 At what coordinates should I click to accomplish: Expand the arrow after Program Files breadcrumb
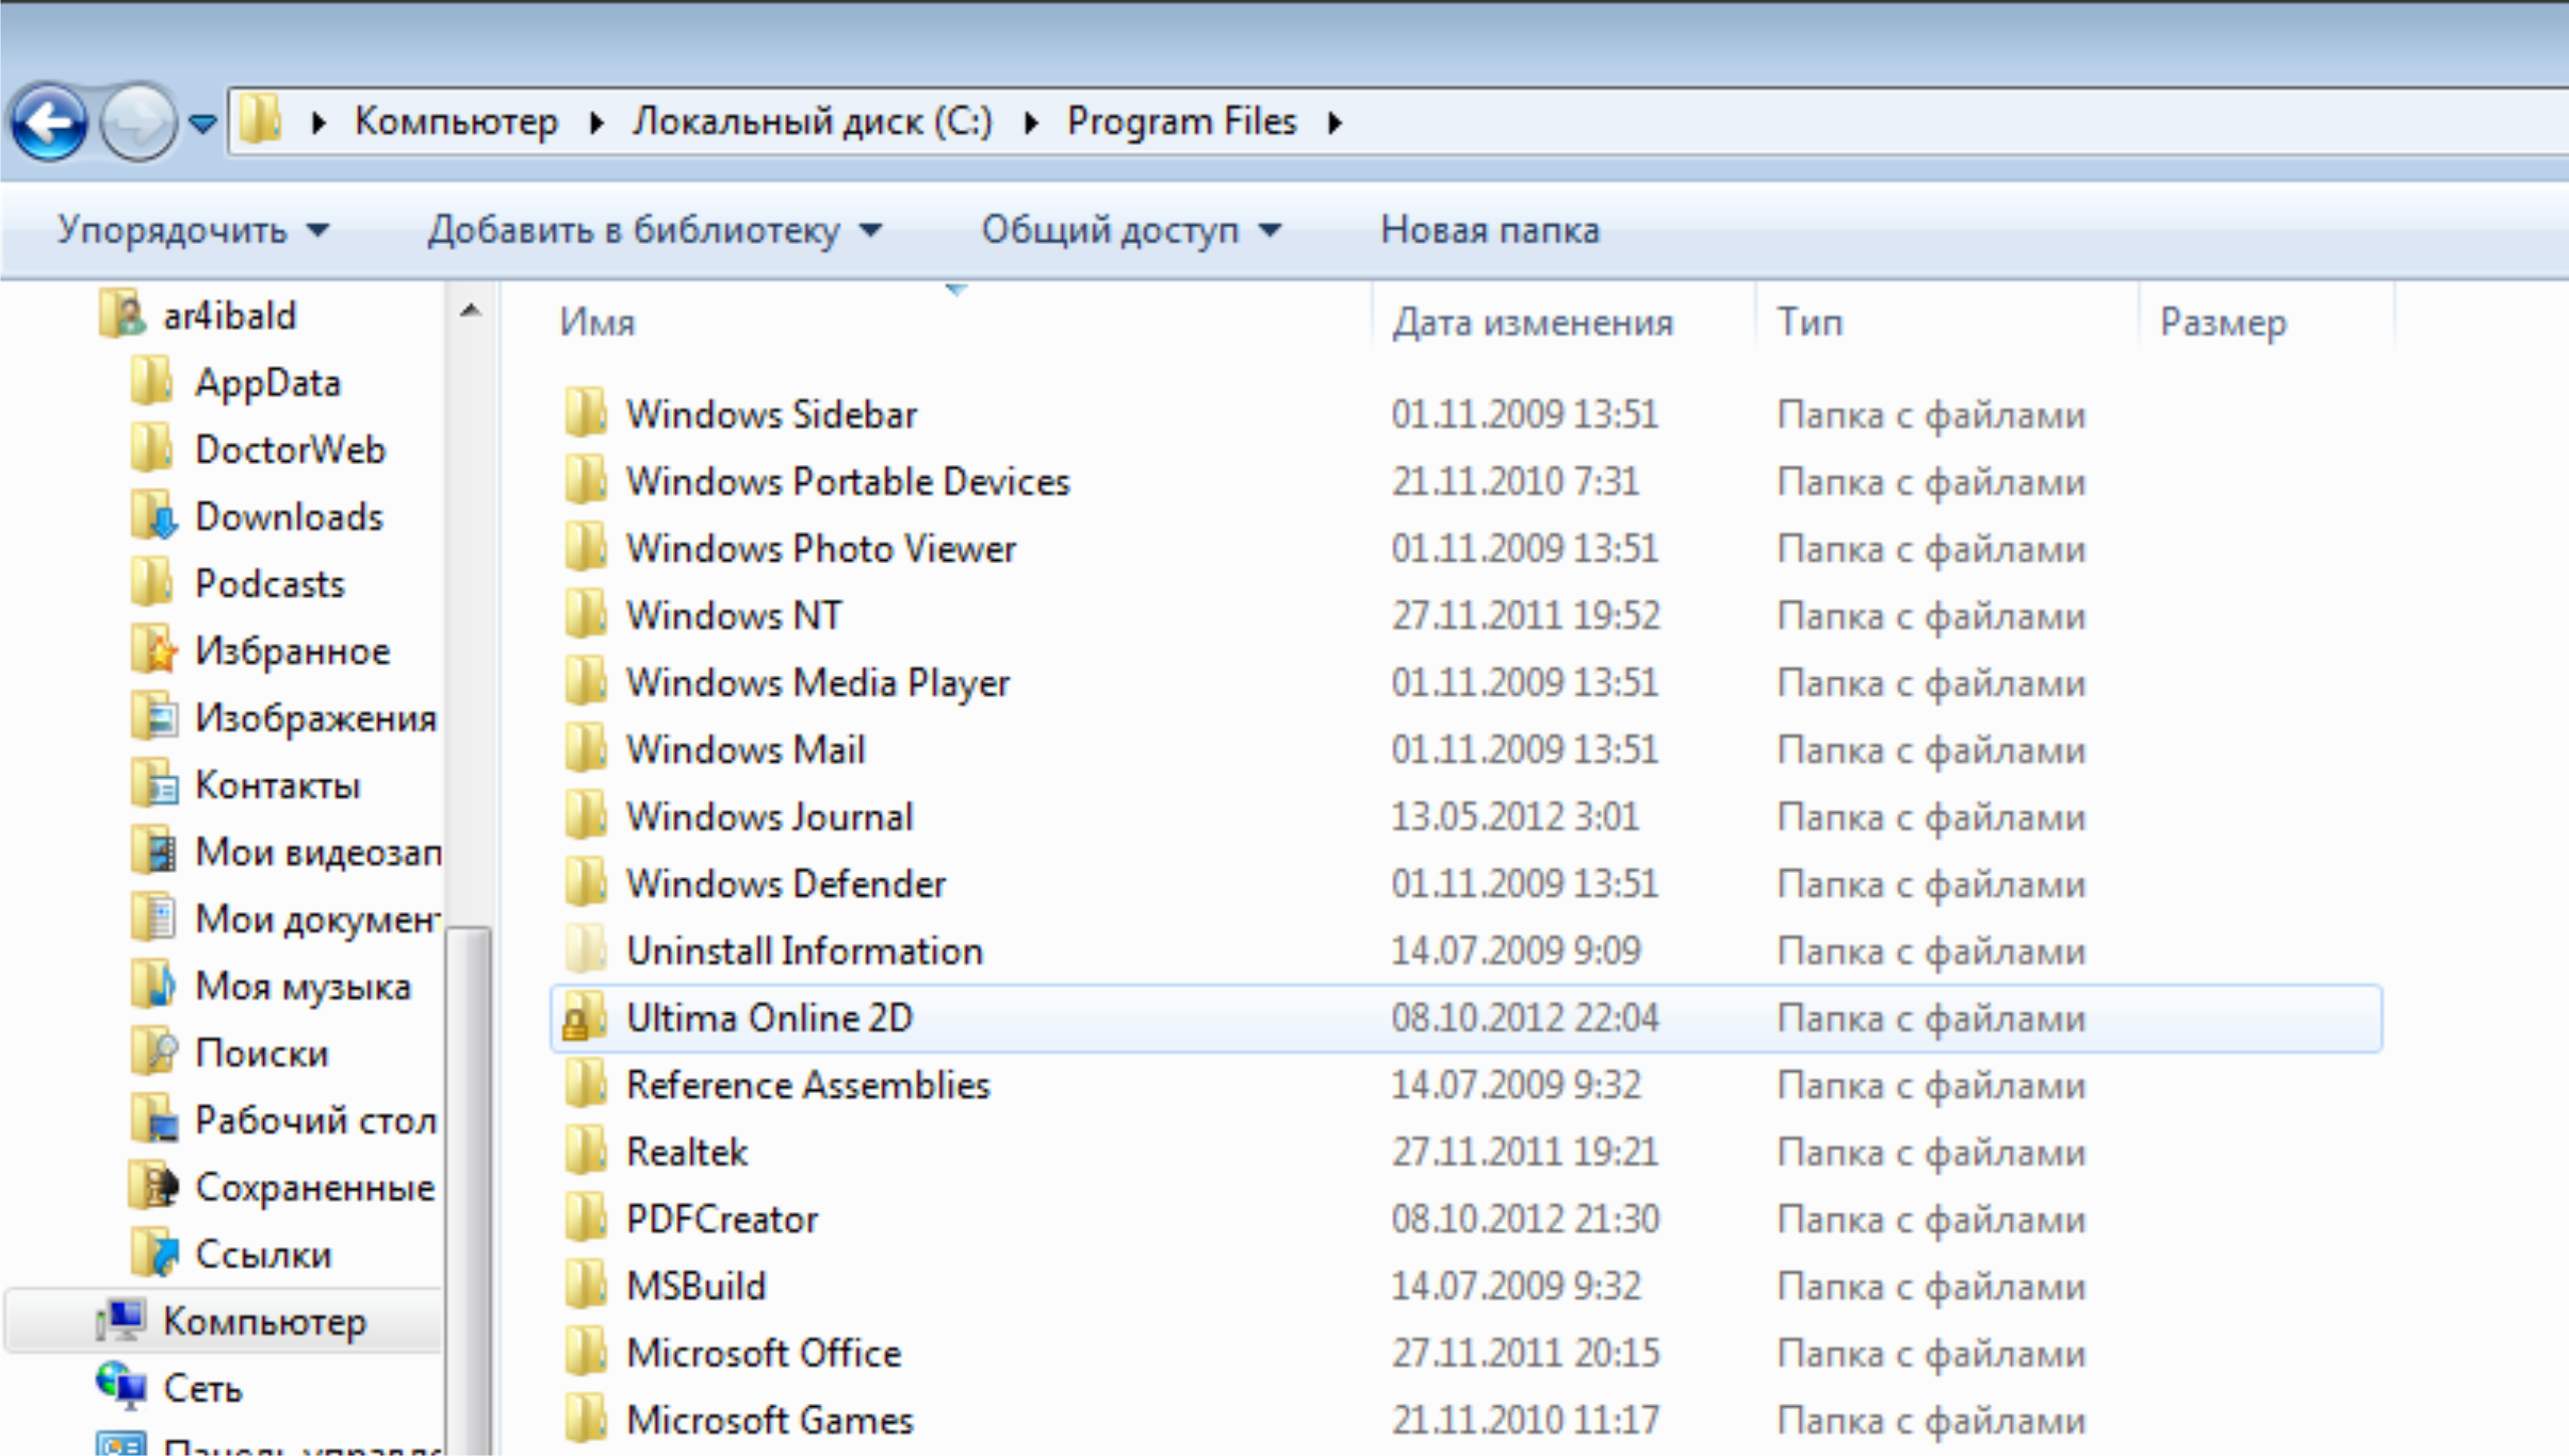click(x=1335, y=122)
